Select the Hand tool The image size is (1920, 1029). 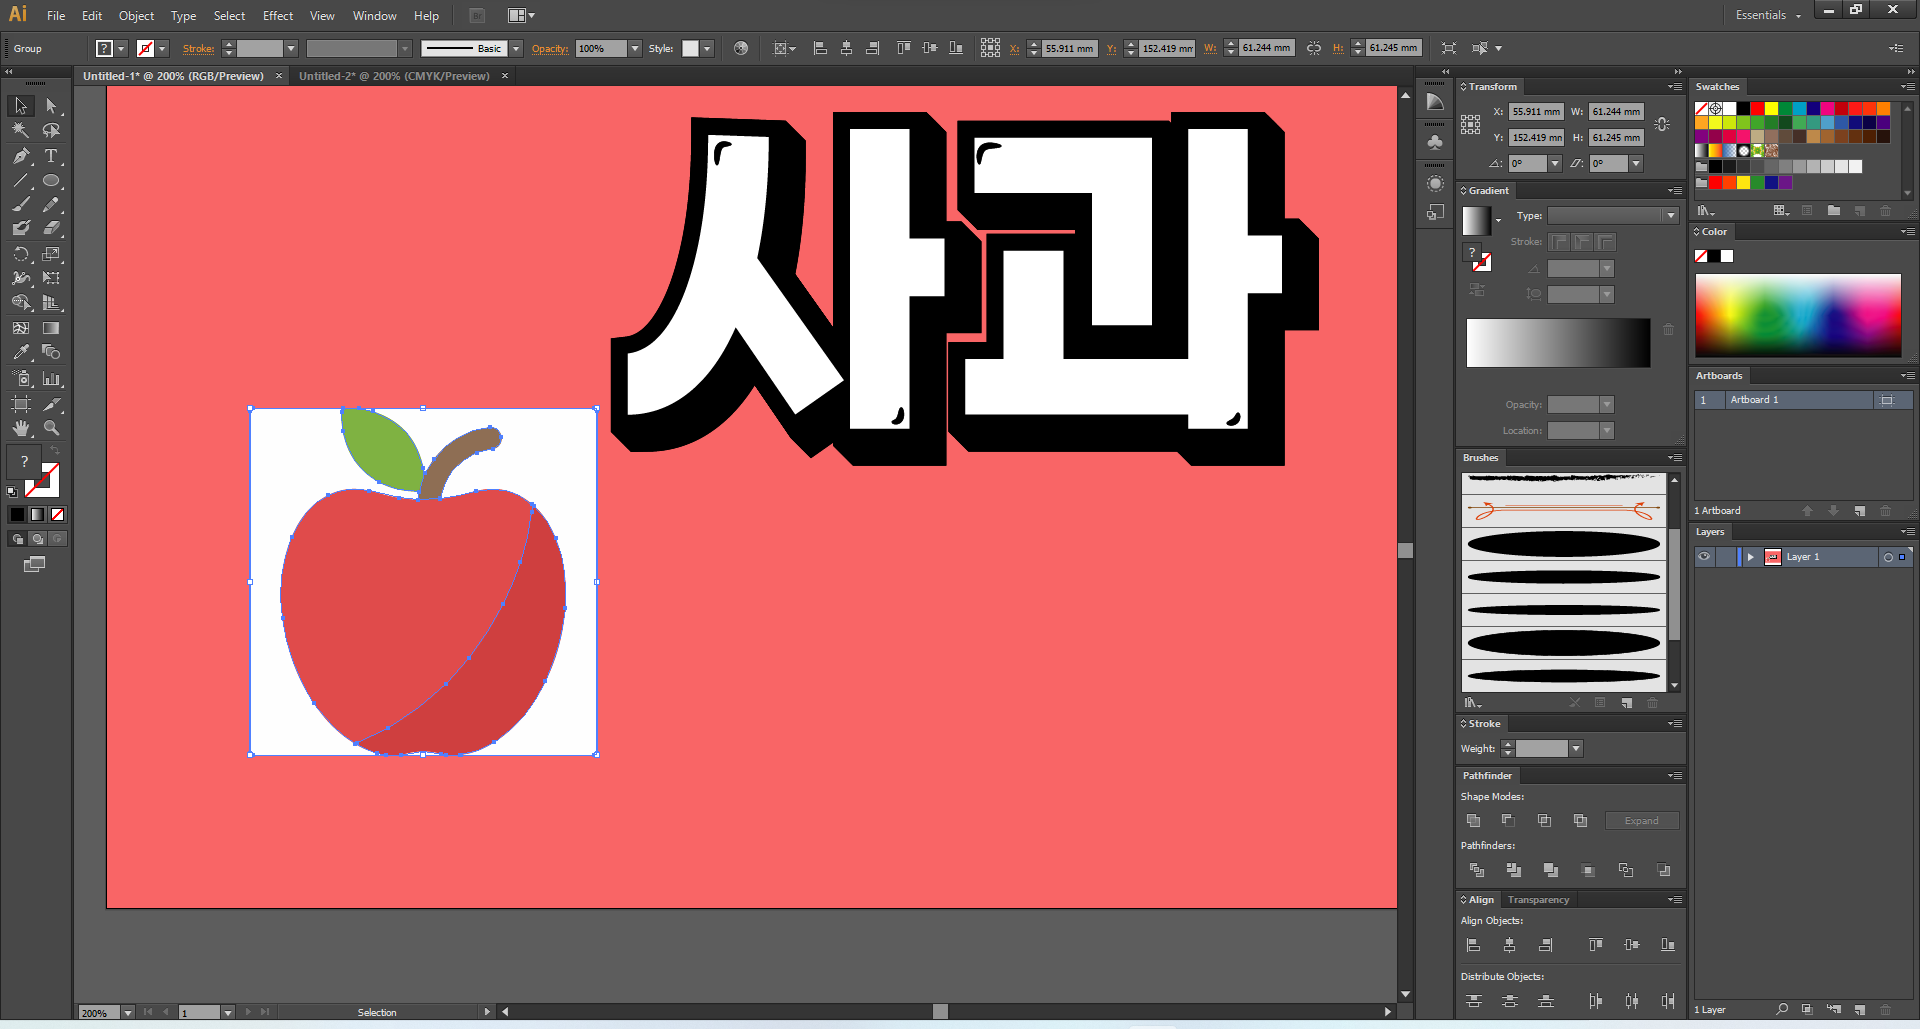point(21,428)
